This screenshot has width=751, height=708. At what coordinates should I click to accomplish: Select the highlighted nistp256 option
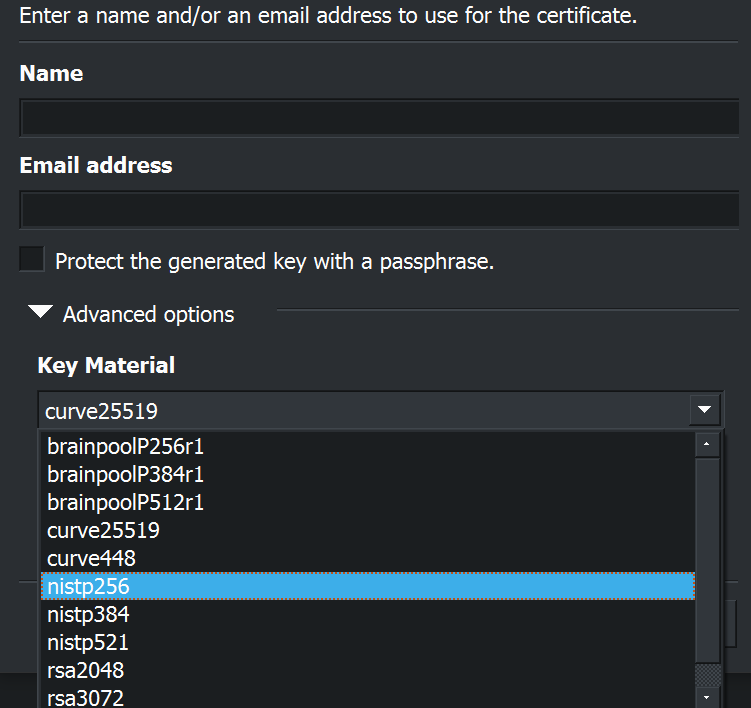click(88, 586)
